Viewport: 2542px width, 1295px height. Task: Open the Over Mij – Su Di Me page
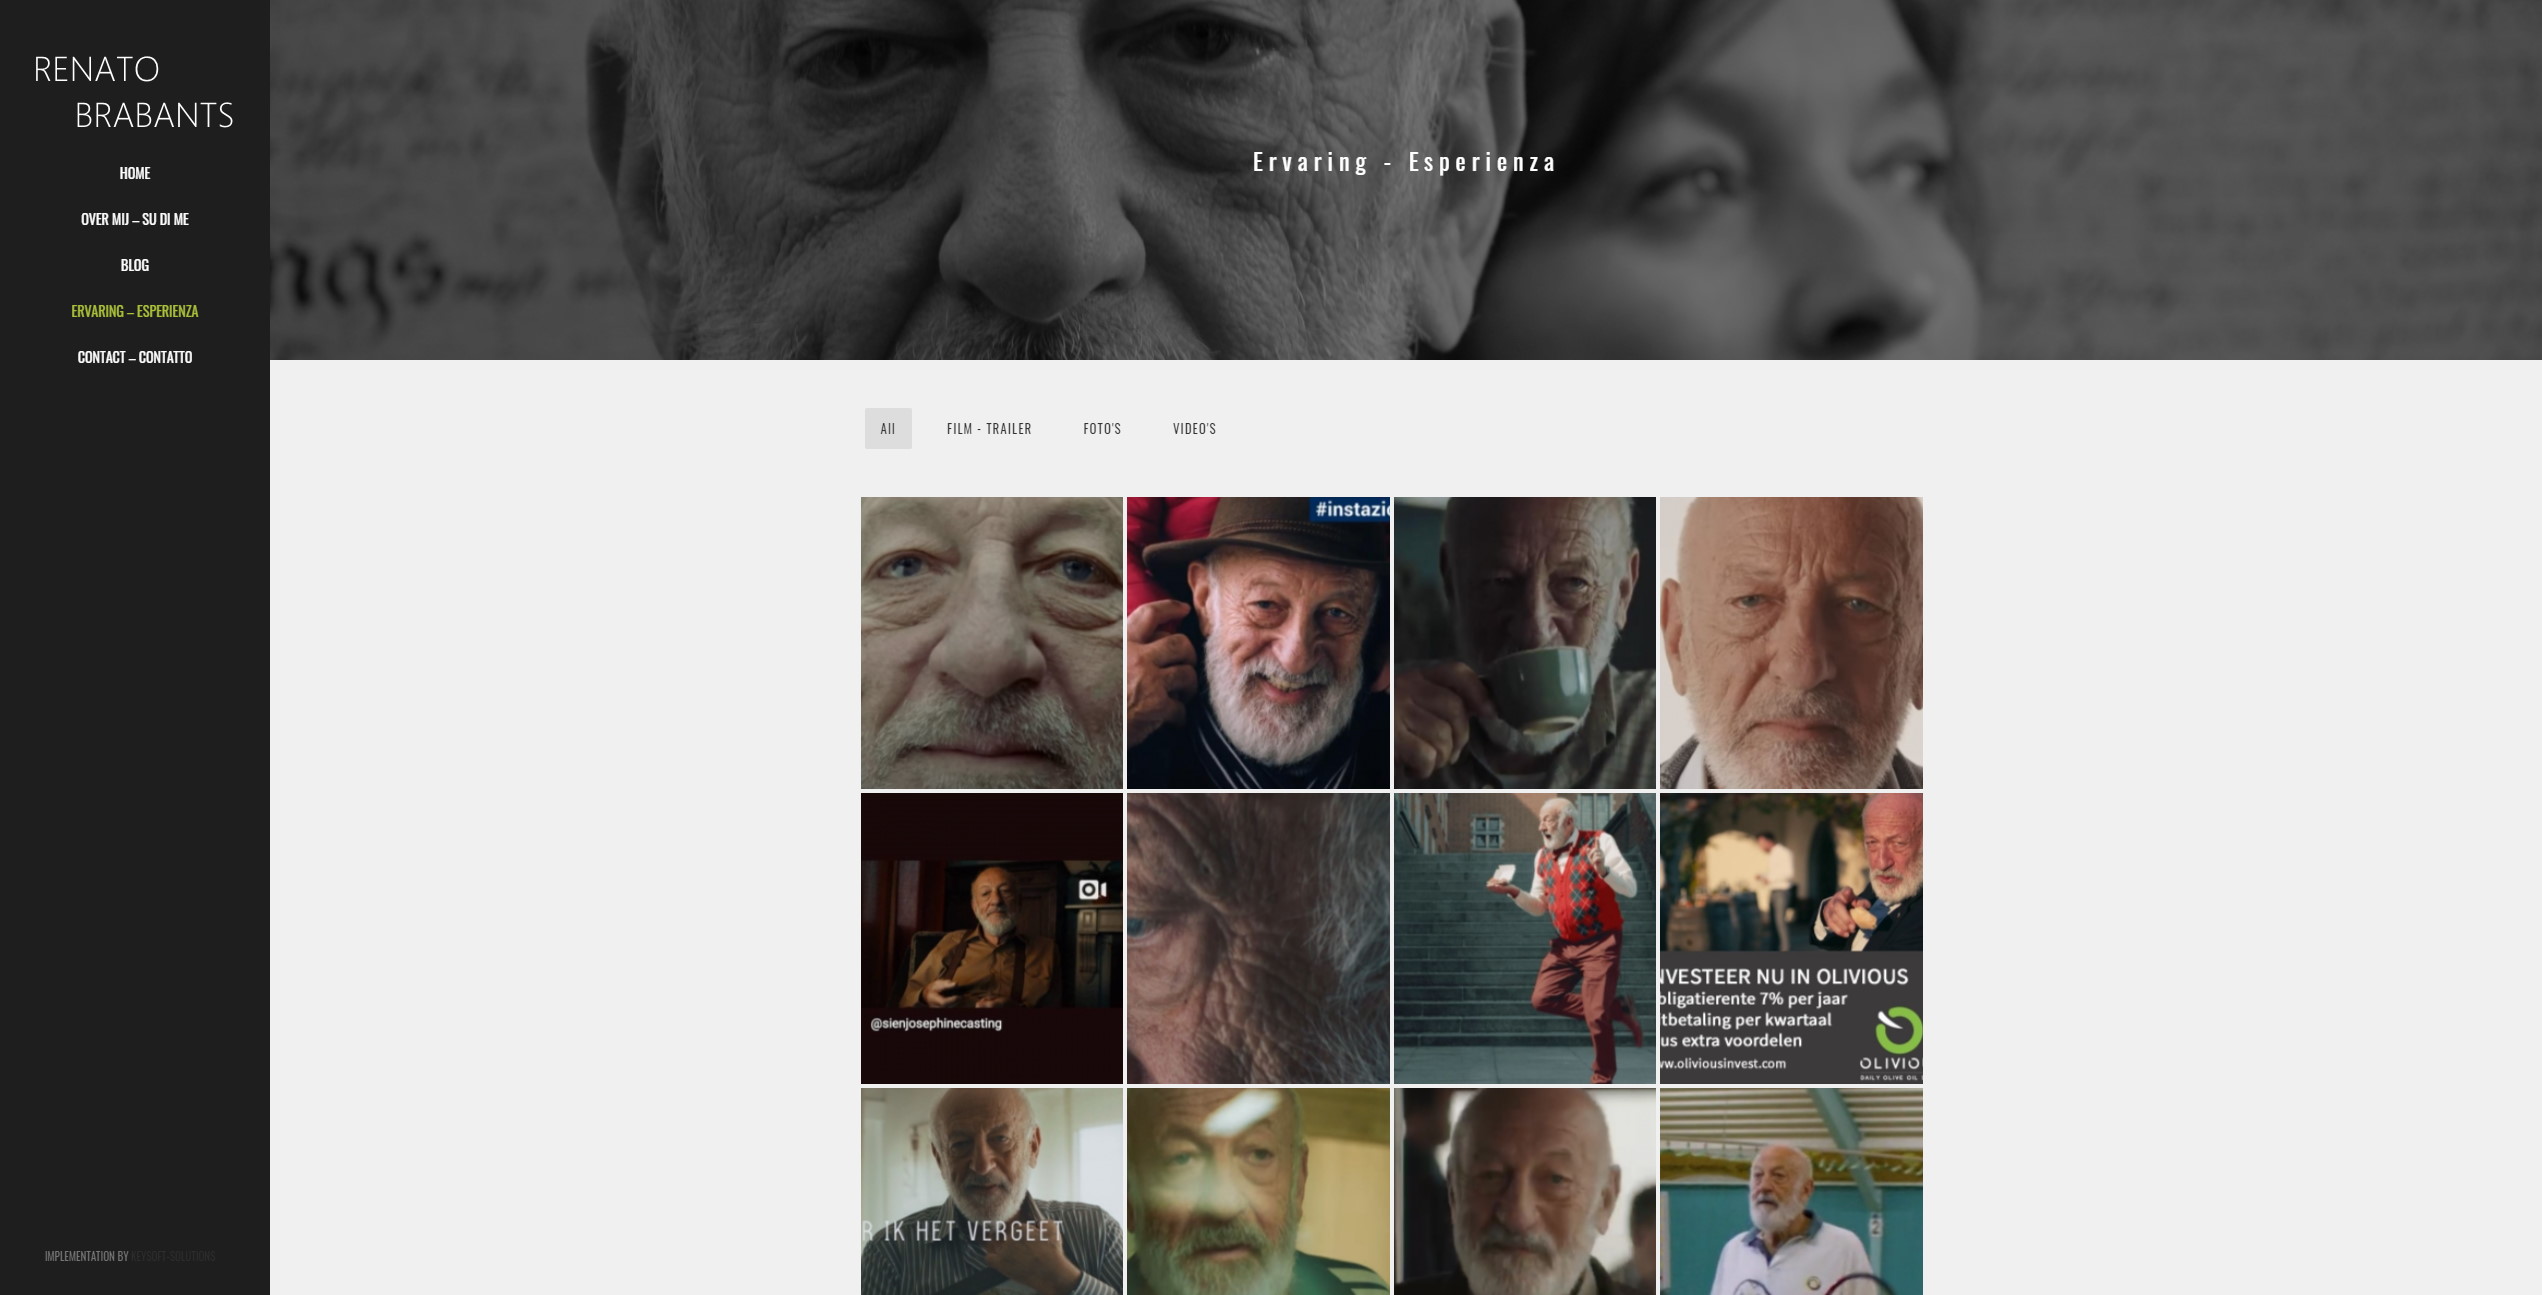pyautogui.click(x=134, y=219)
